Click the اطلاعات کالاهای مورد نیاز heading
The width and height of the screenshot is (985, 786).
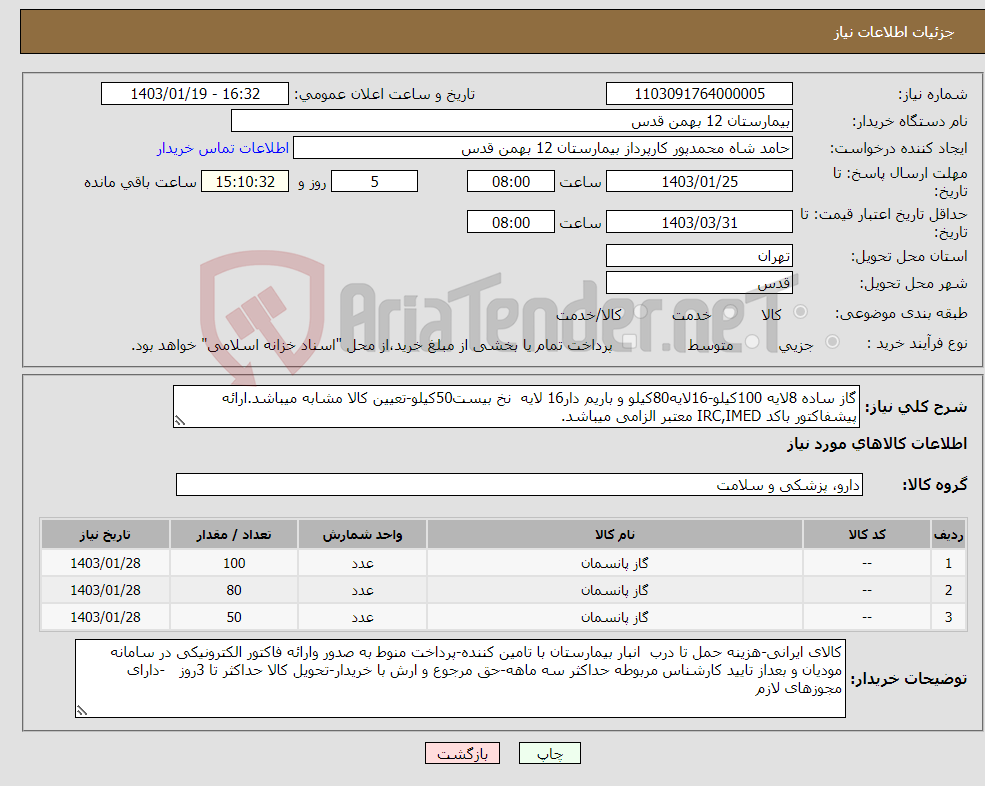[x=877, y=444]
